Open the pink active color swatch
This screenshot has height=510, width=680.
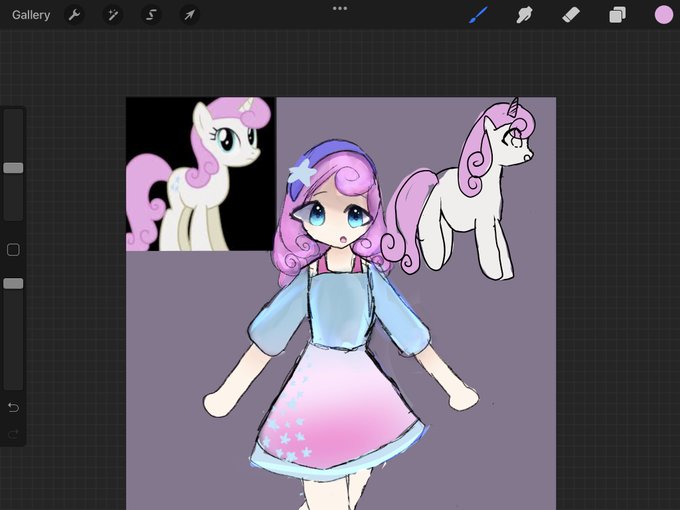click(664, 15)
